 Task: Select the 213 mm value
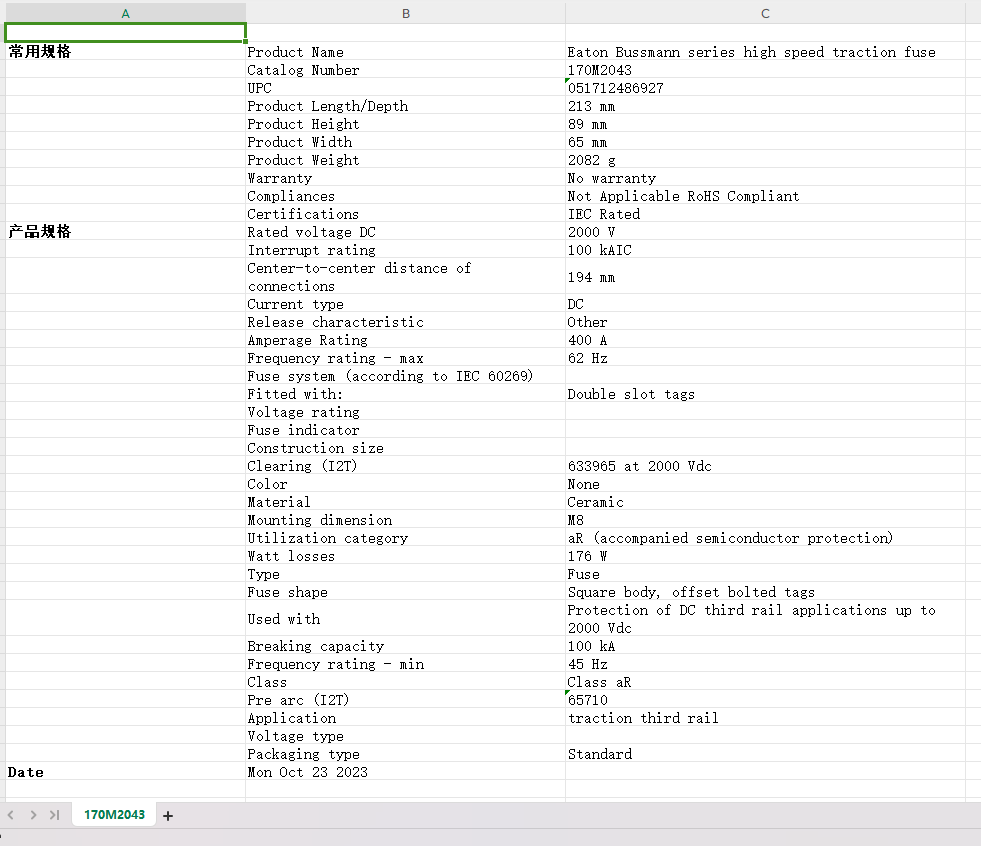click(765, 106)
